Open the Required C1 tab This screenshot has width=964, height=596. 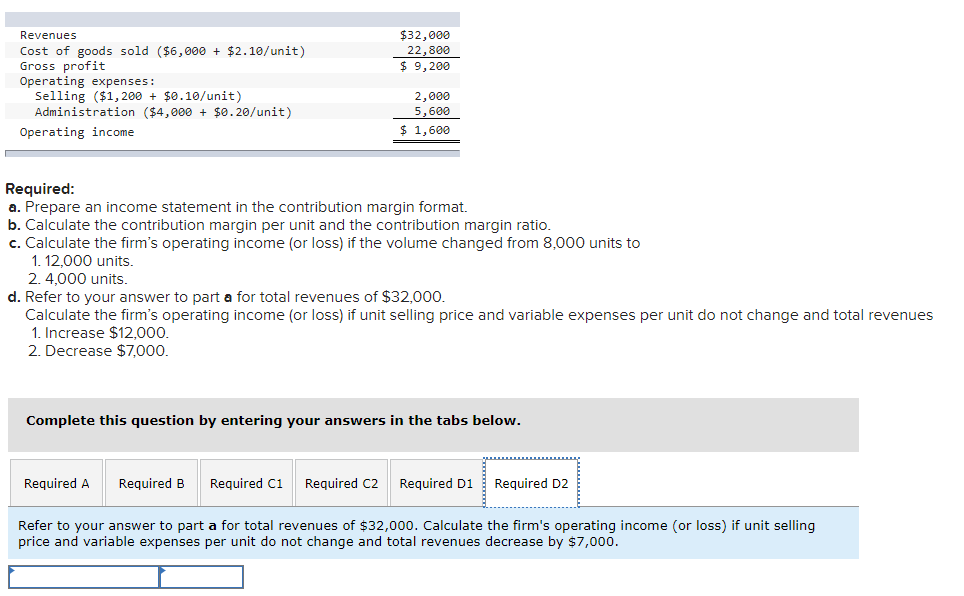[246, 483]
